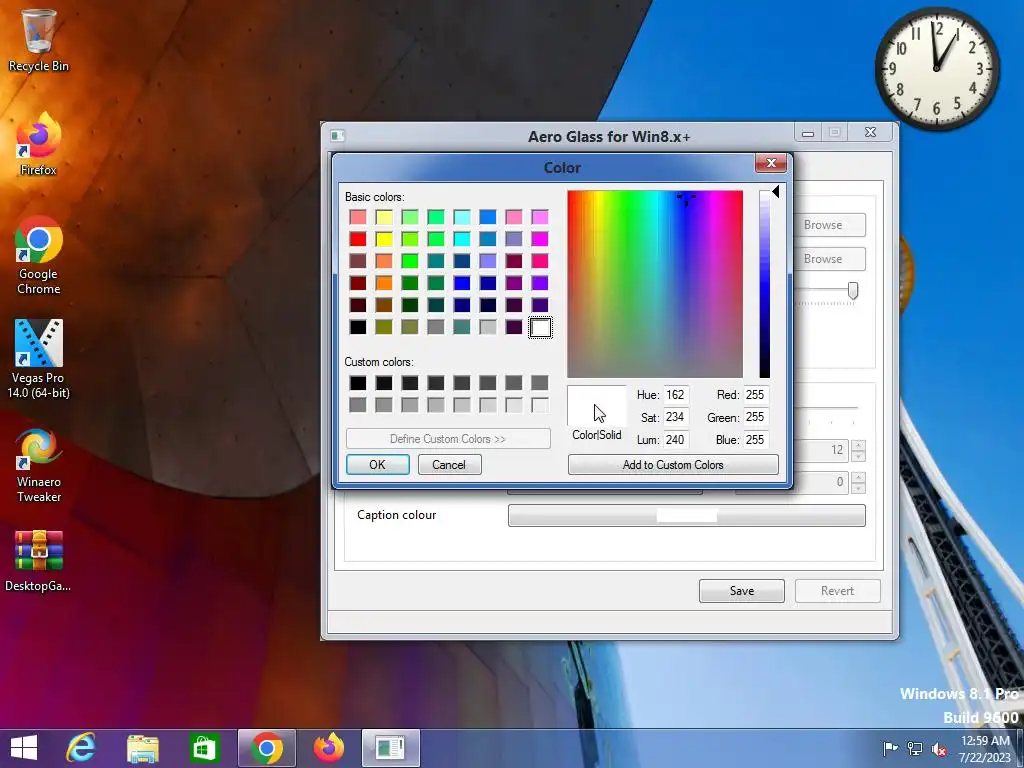1024x768 pixels.
Task: Open Google Chrome desktop shortcut
Action: click(38, 255)
